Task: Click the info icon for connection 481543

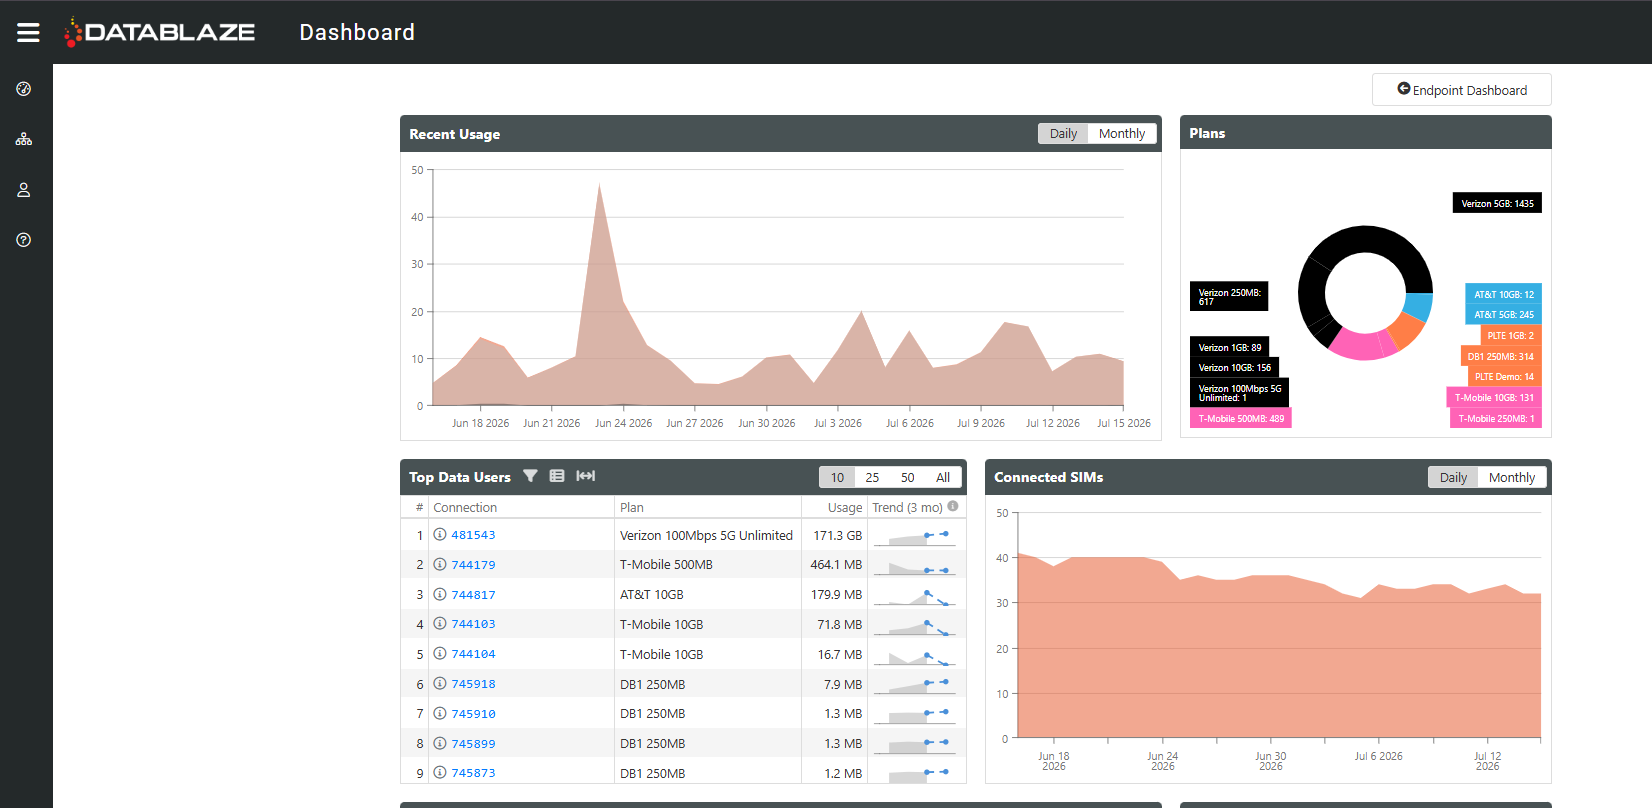Action: (440, 535)
